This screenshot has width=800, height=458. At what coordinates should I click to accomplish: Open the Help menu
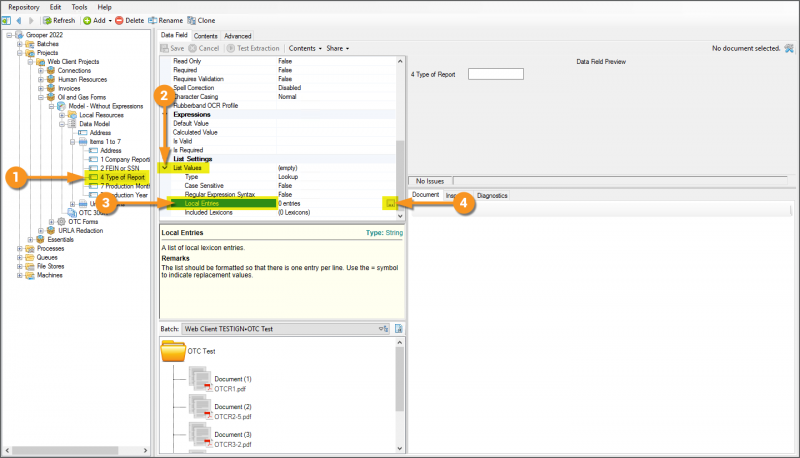[104, 7]
